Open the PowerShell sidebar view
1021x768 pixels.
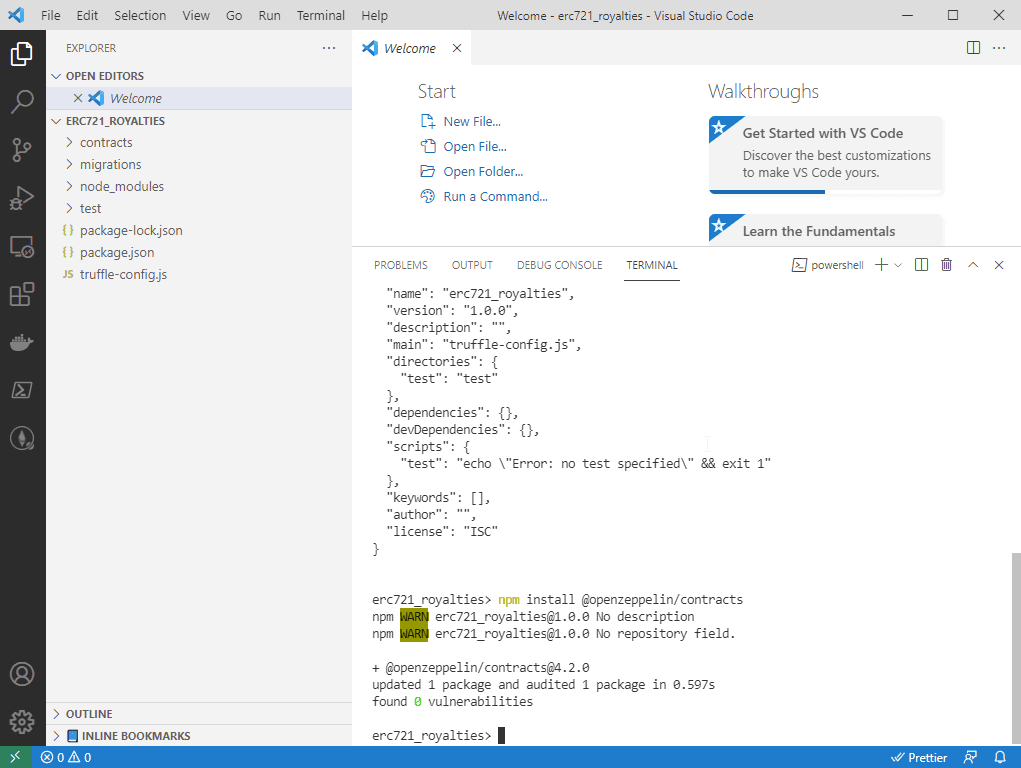tap(22, 390)
